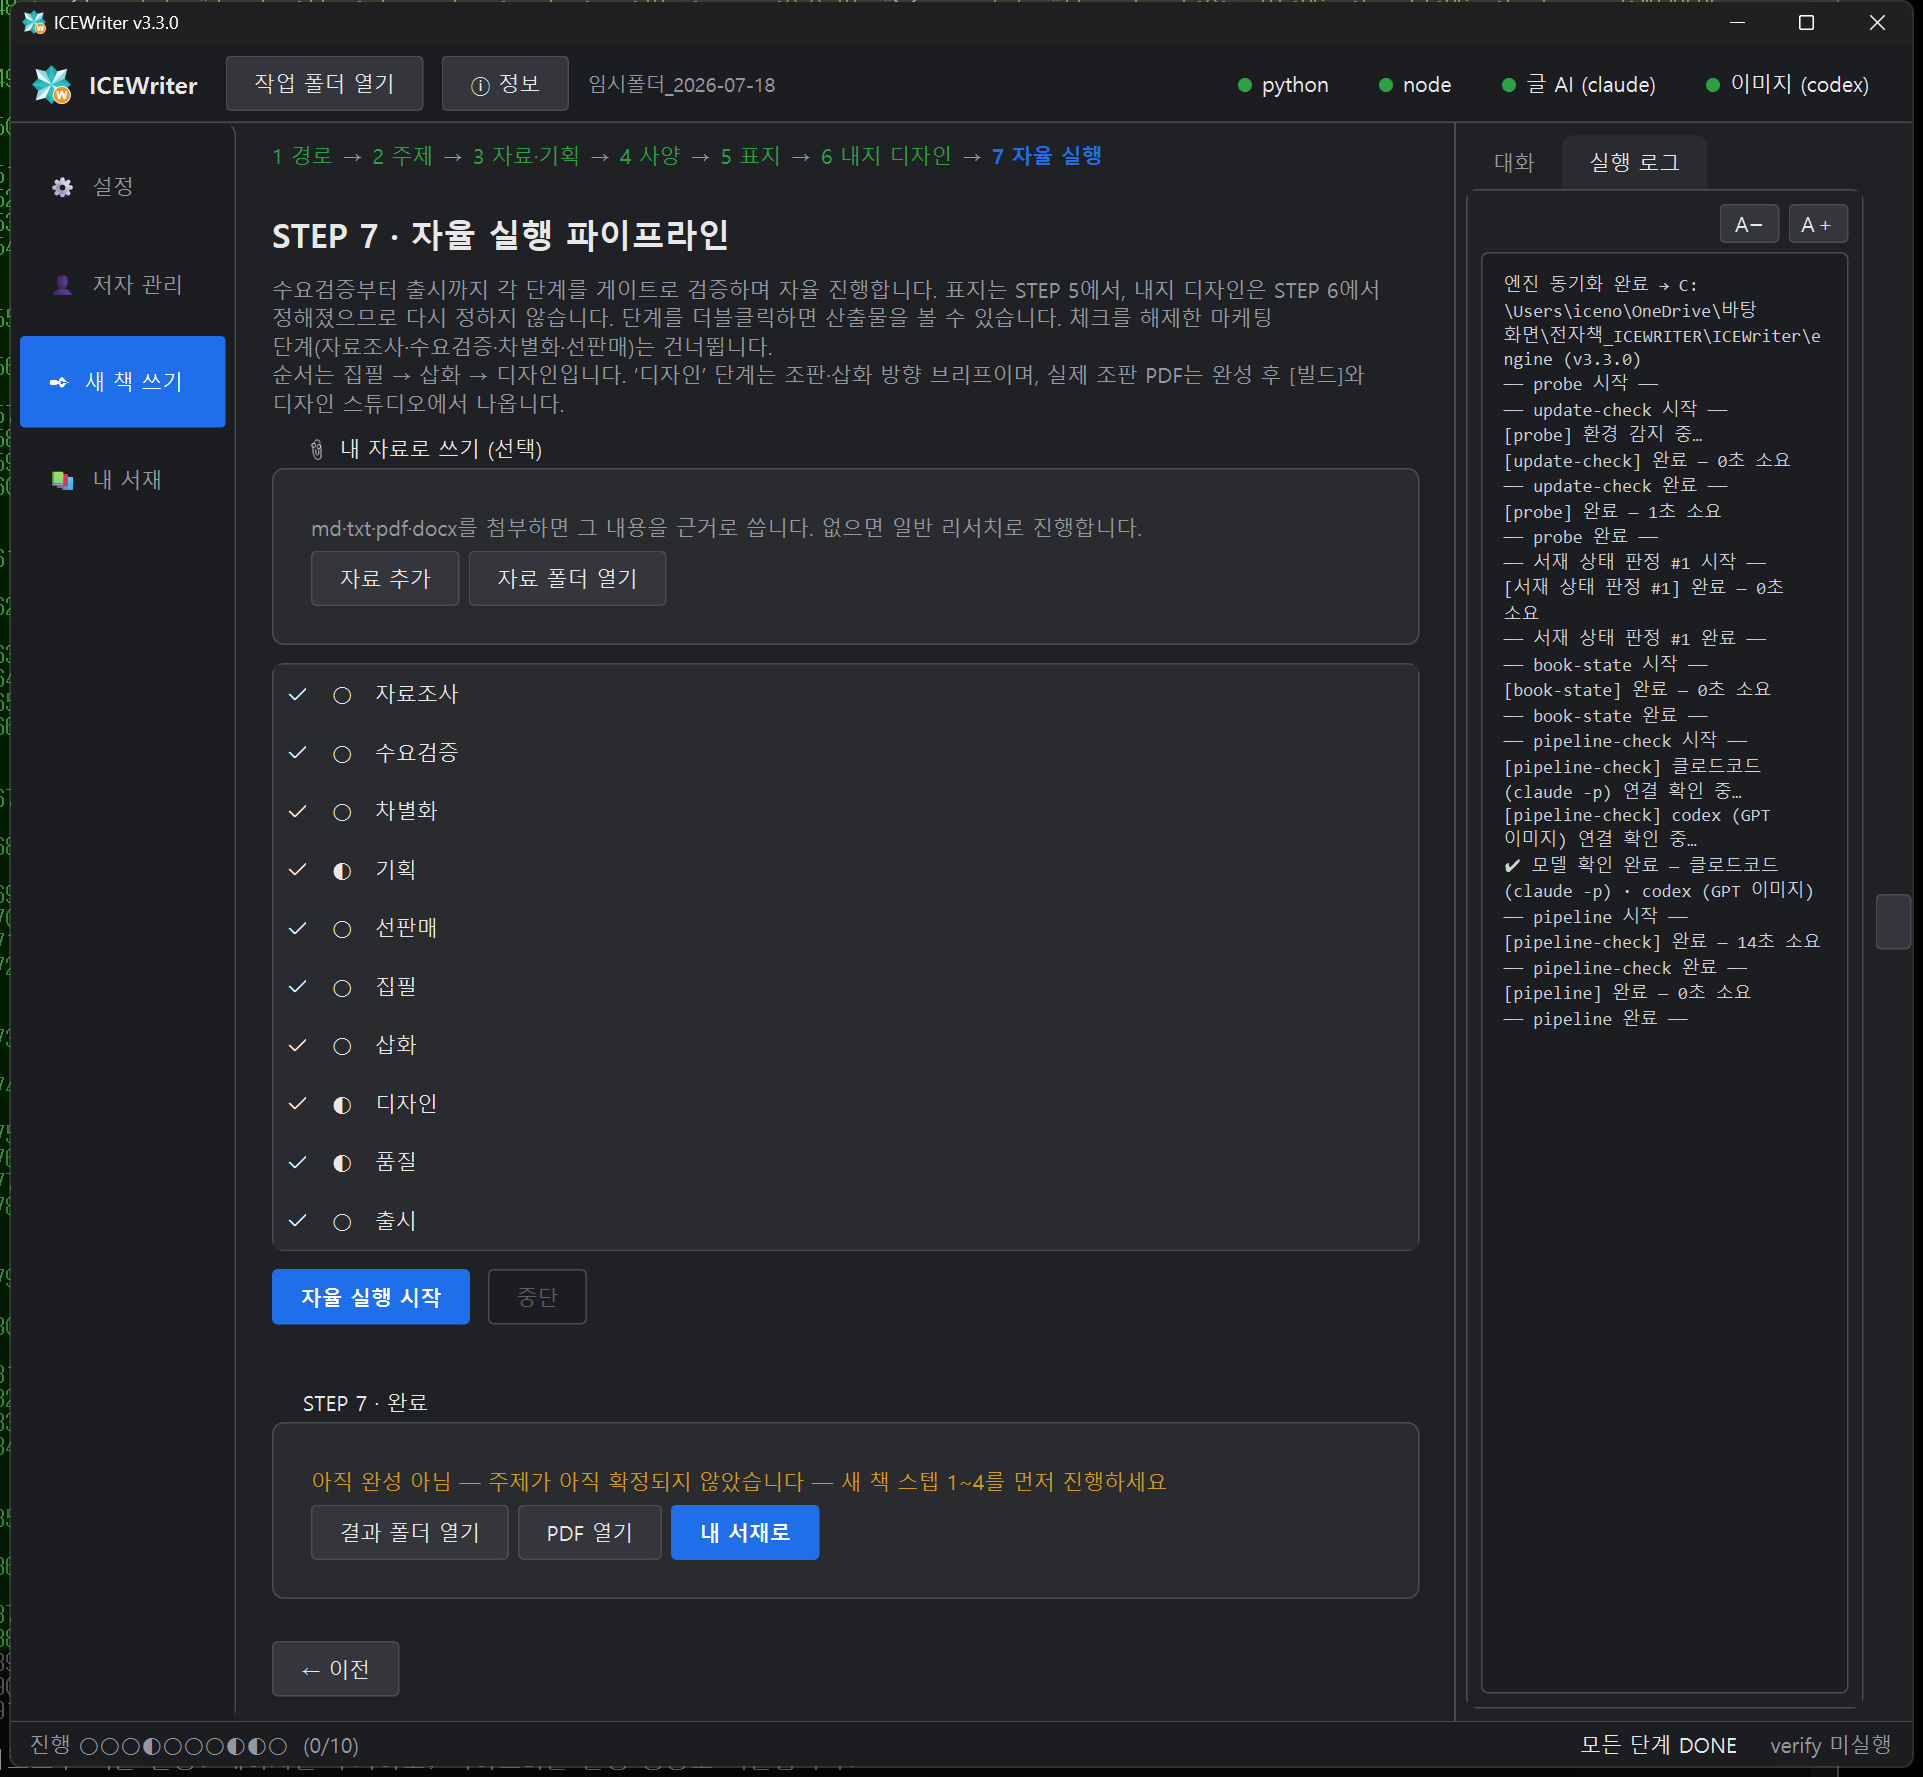Click the gear icon next to 설정
1923x1777 pixels.
[x=62, y=187]
